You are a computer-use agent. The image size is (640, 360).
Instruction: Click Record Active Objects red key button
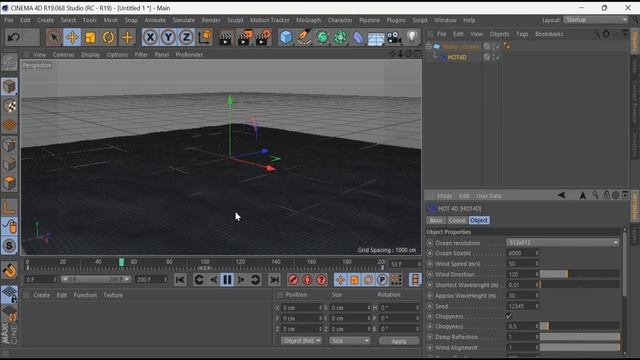[x=293, y=280]
